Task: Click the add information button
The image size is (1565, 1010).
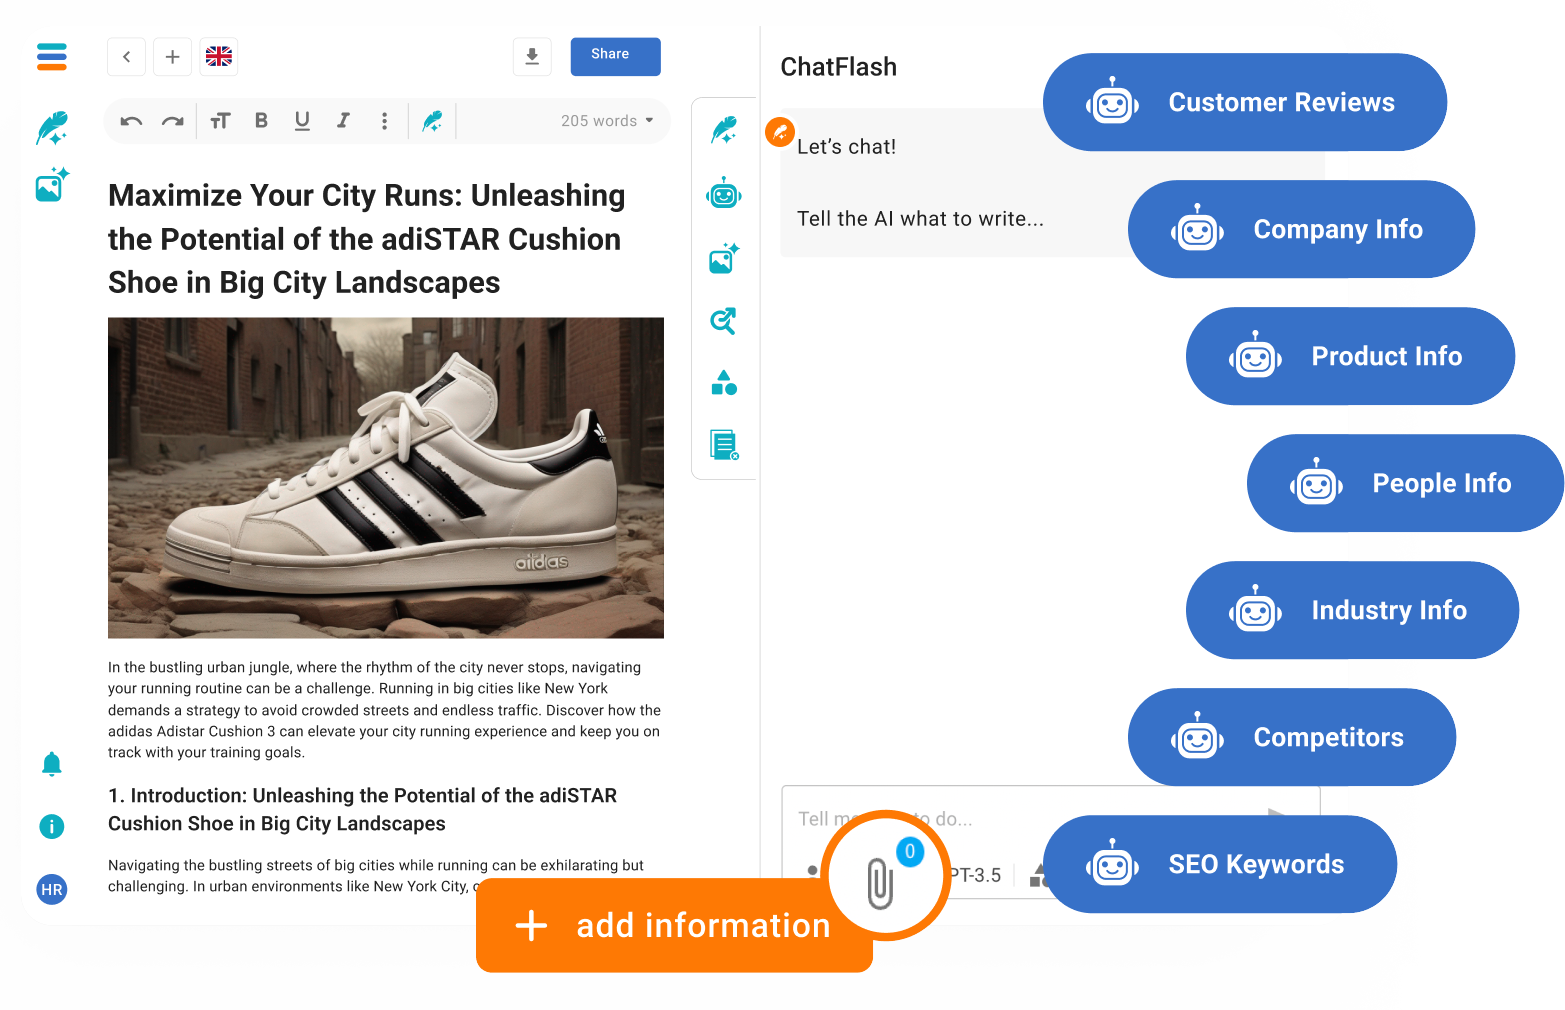Action: (673, 925)
